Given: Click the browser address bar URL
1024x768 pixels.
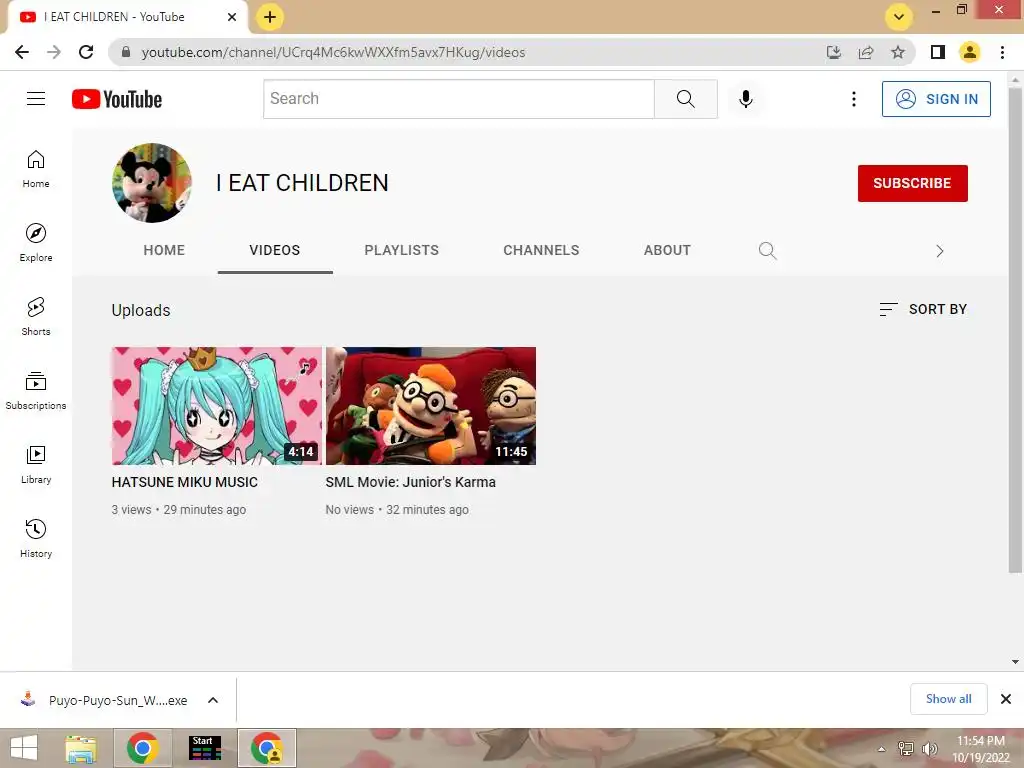Looking at the screenshot, I should (x=333, y=52).
